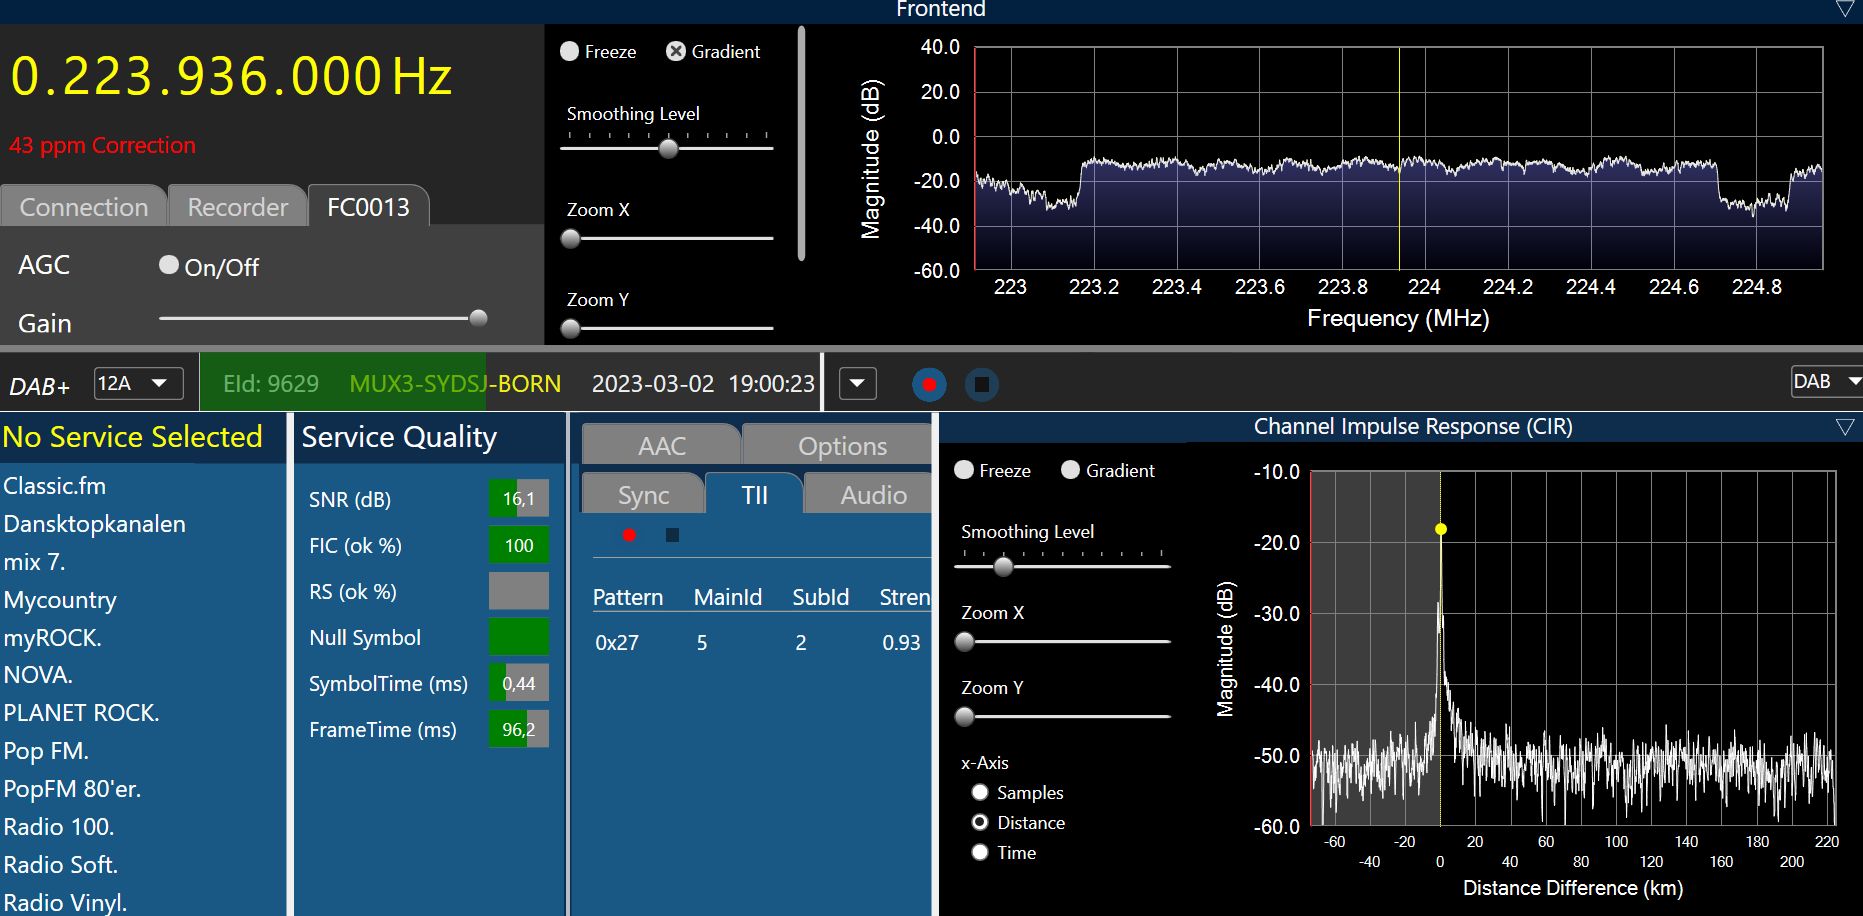Open the DAB mode dropdown

1826,381
